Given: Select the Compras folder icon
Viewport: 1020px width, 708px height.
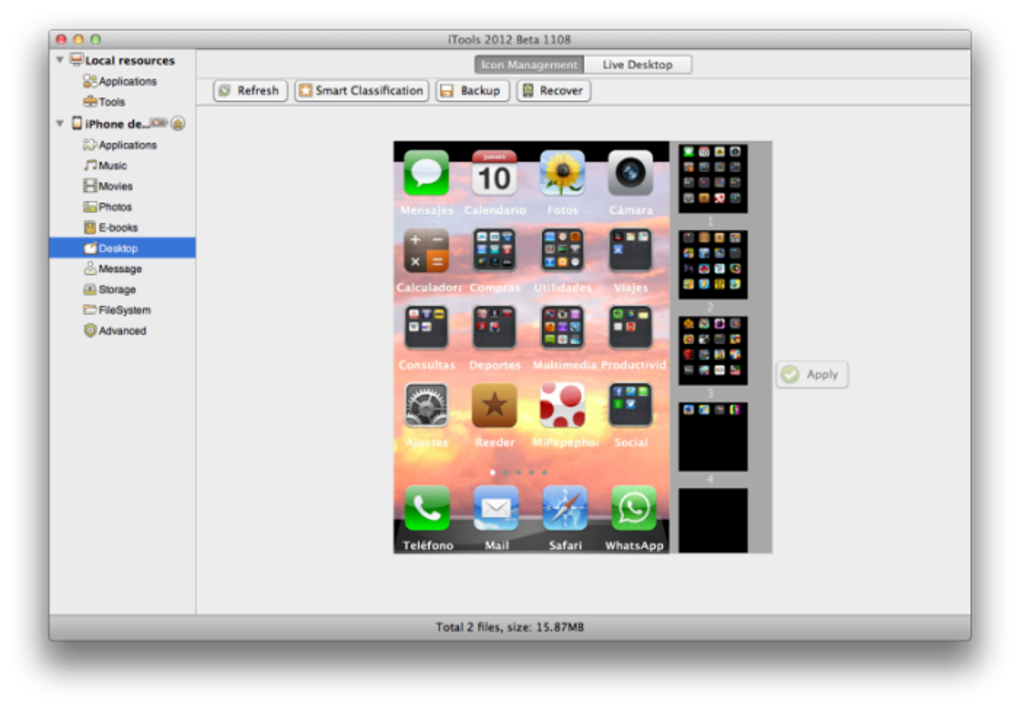Looking at the screenshot, I should point(494,251).
